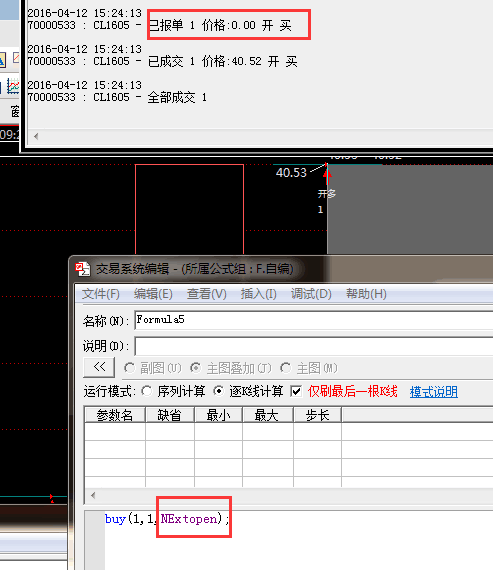Collapse panel with the << button
This screenshot has height=570, width=493.
click(x=99, y=368)
